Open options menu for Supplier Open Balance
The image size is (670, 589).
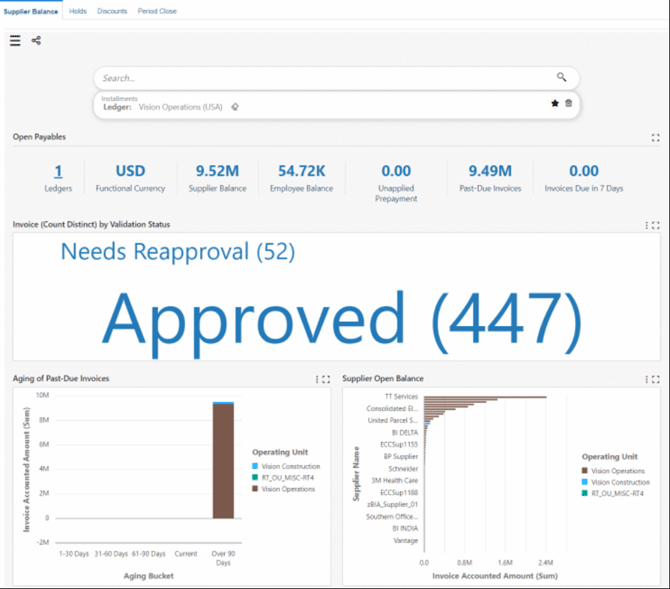(645, 379)
